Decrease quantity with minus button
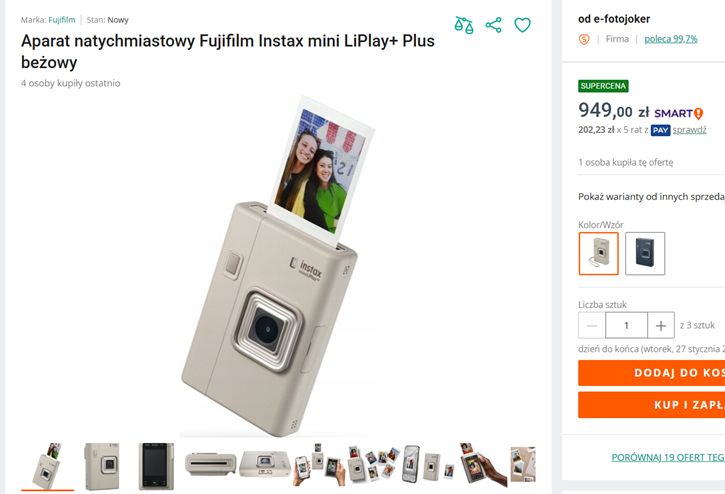Screen dimensions: 725x494 tap(592, 325)
